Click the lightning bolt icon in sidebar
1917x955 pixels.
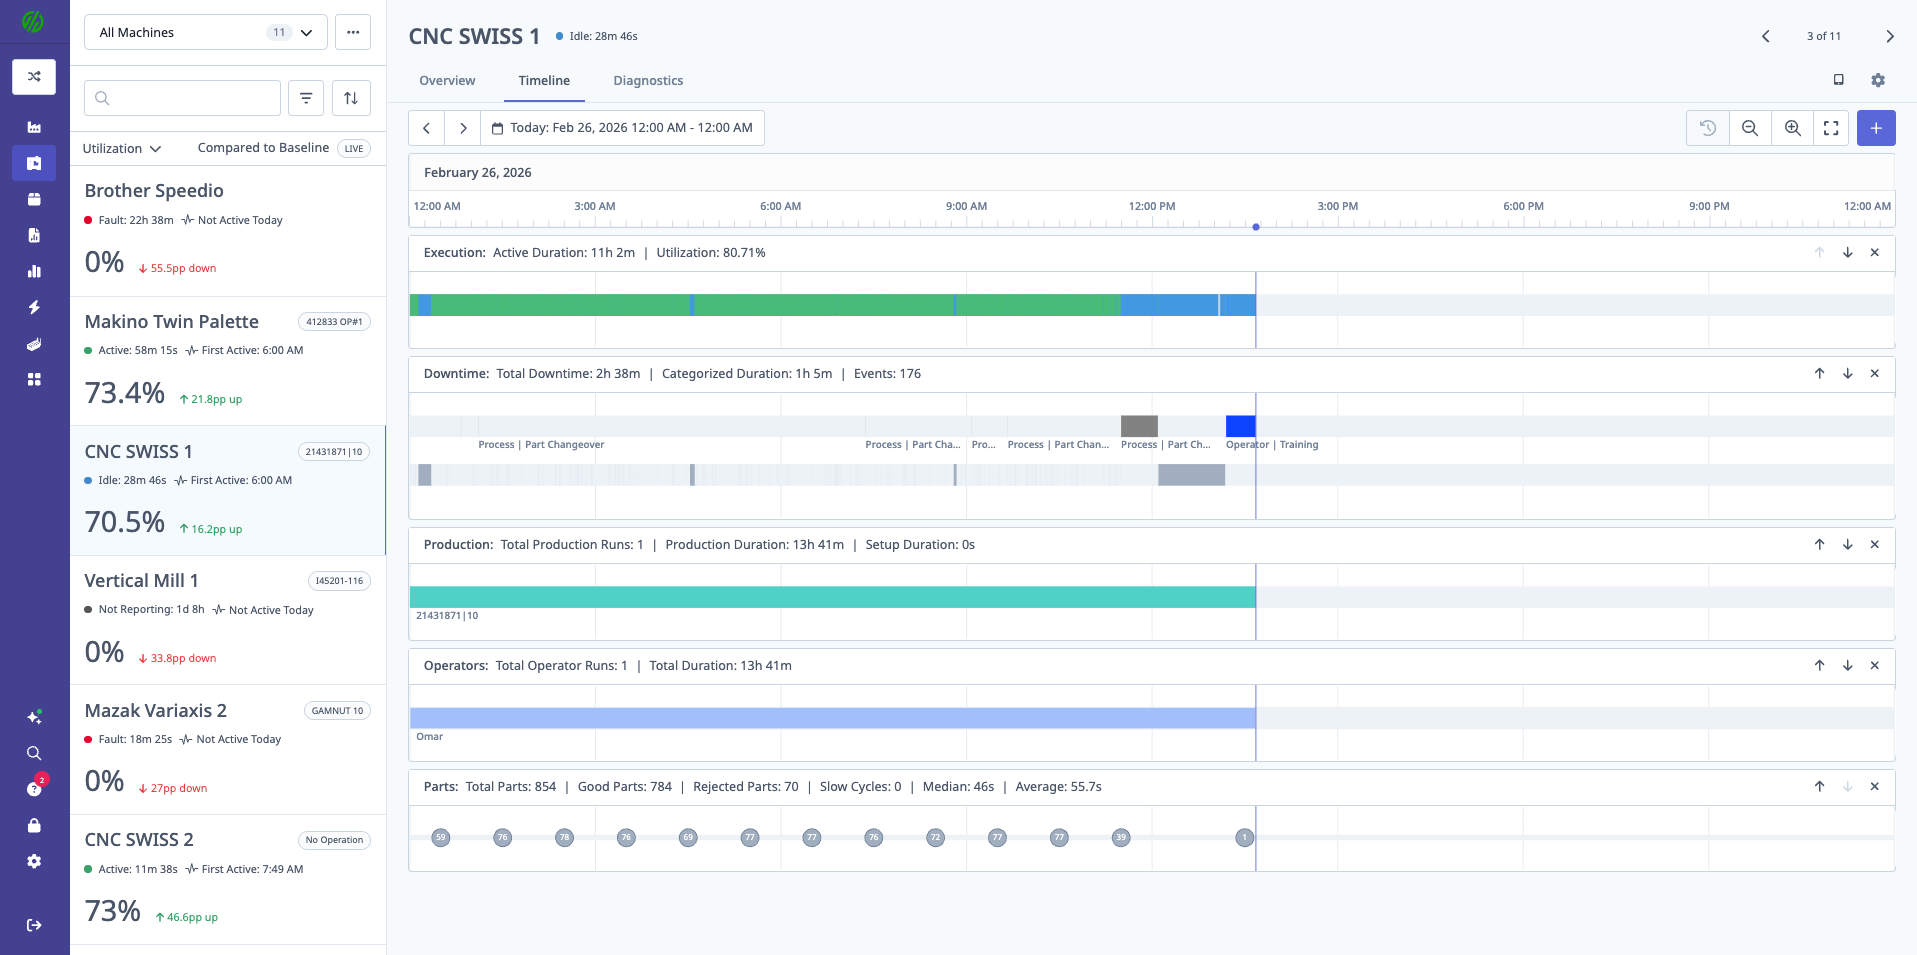tap(34, 307)
